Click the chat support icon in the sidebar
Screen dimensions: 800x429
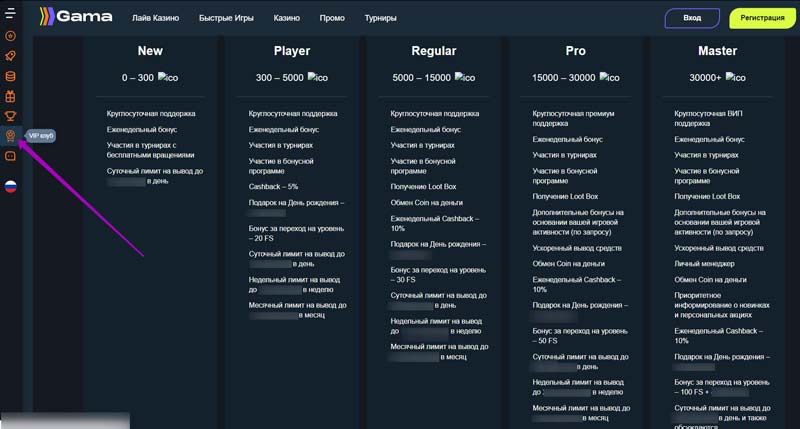(11, 156)
